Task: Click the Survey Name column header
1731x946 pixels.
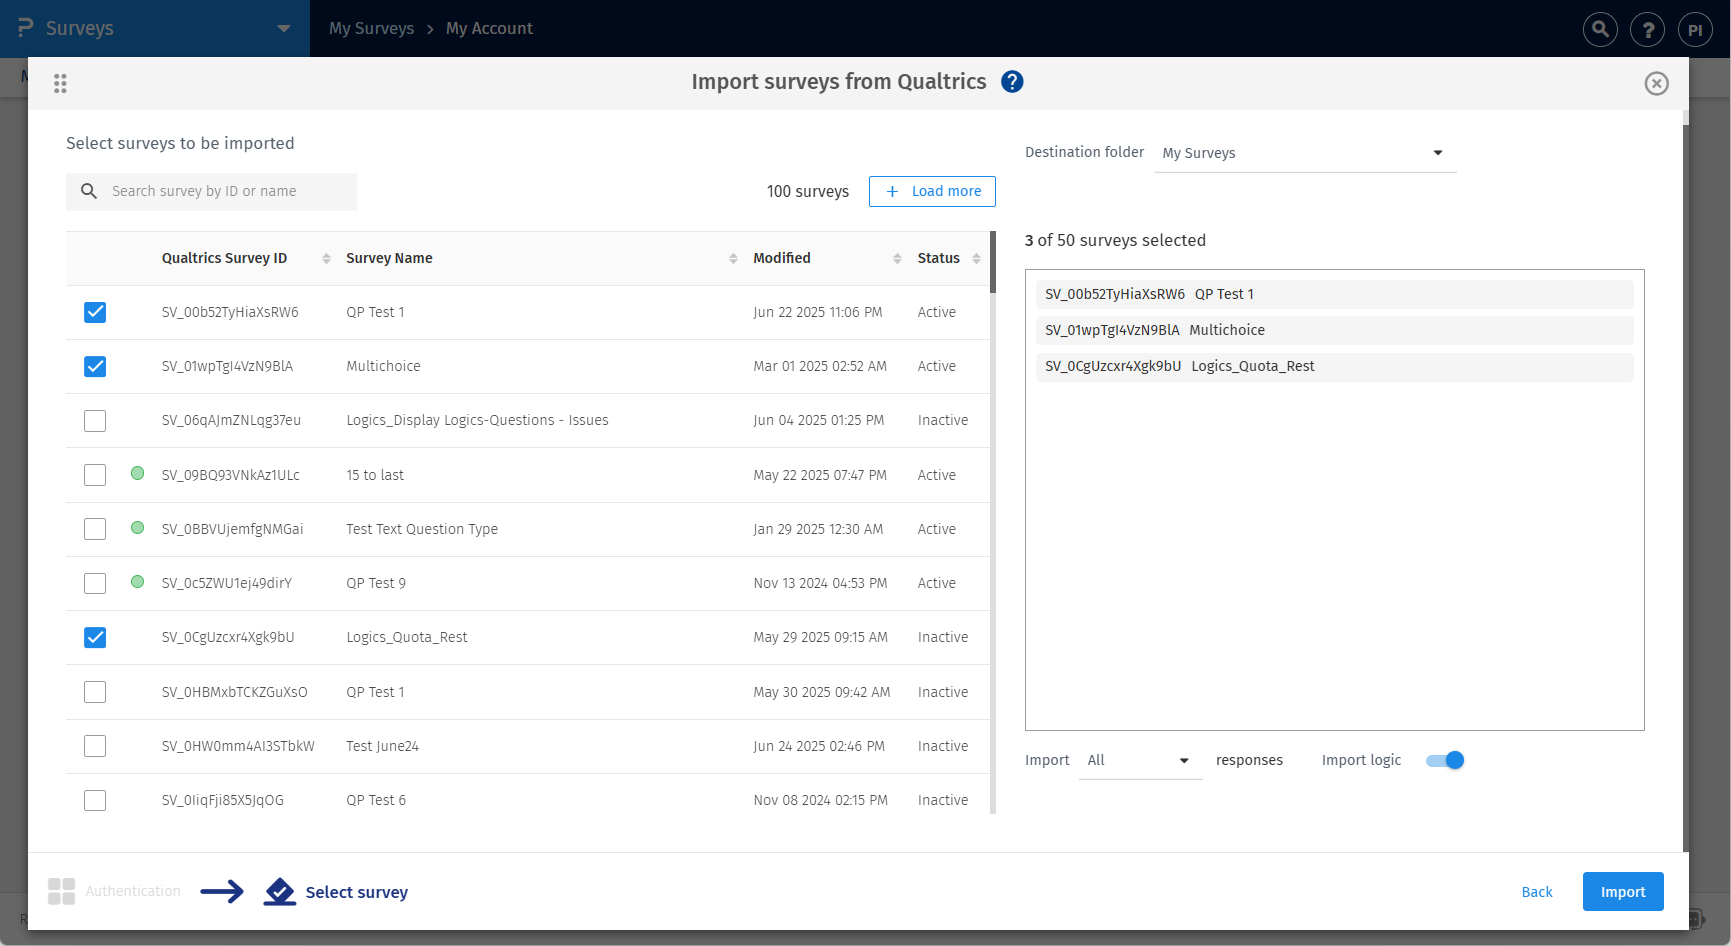Action: (x=389, y=258)
